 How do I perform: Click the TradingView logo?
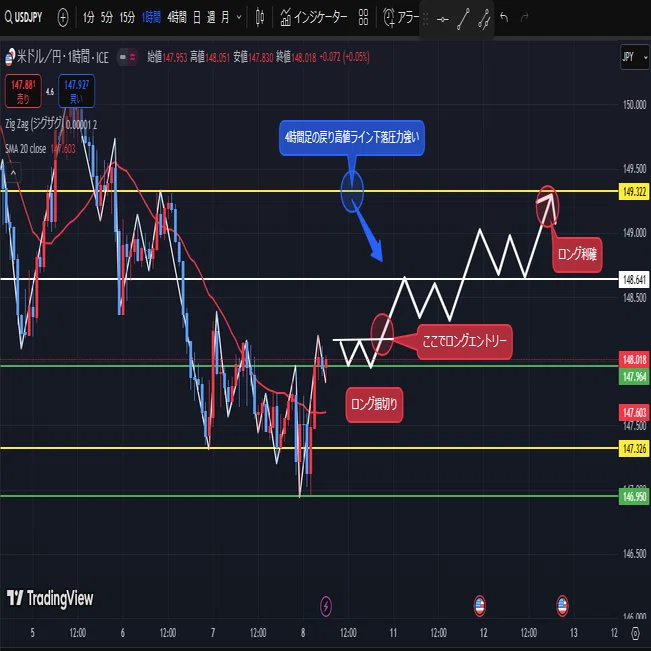point(50,598)
